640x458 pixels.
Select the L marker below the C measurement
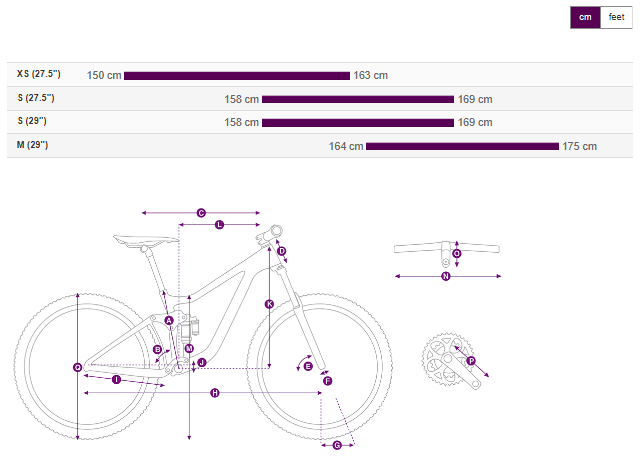coord(220,225)
